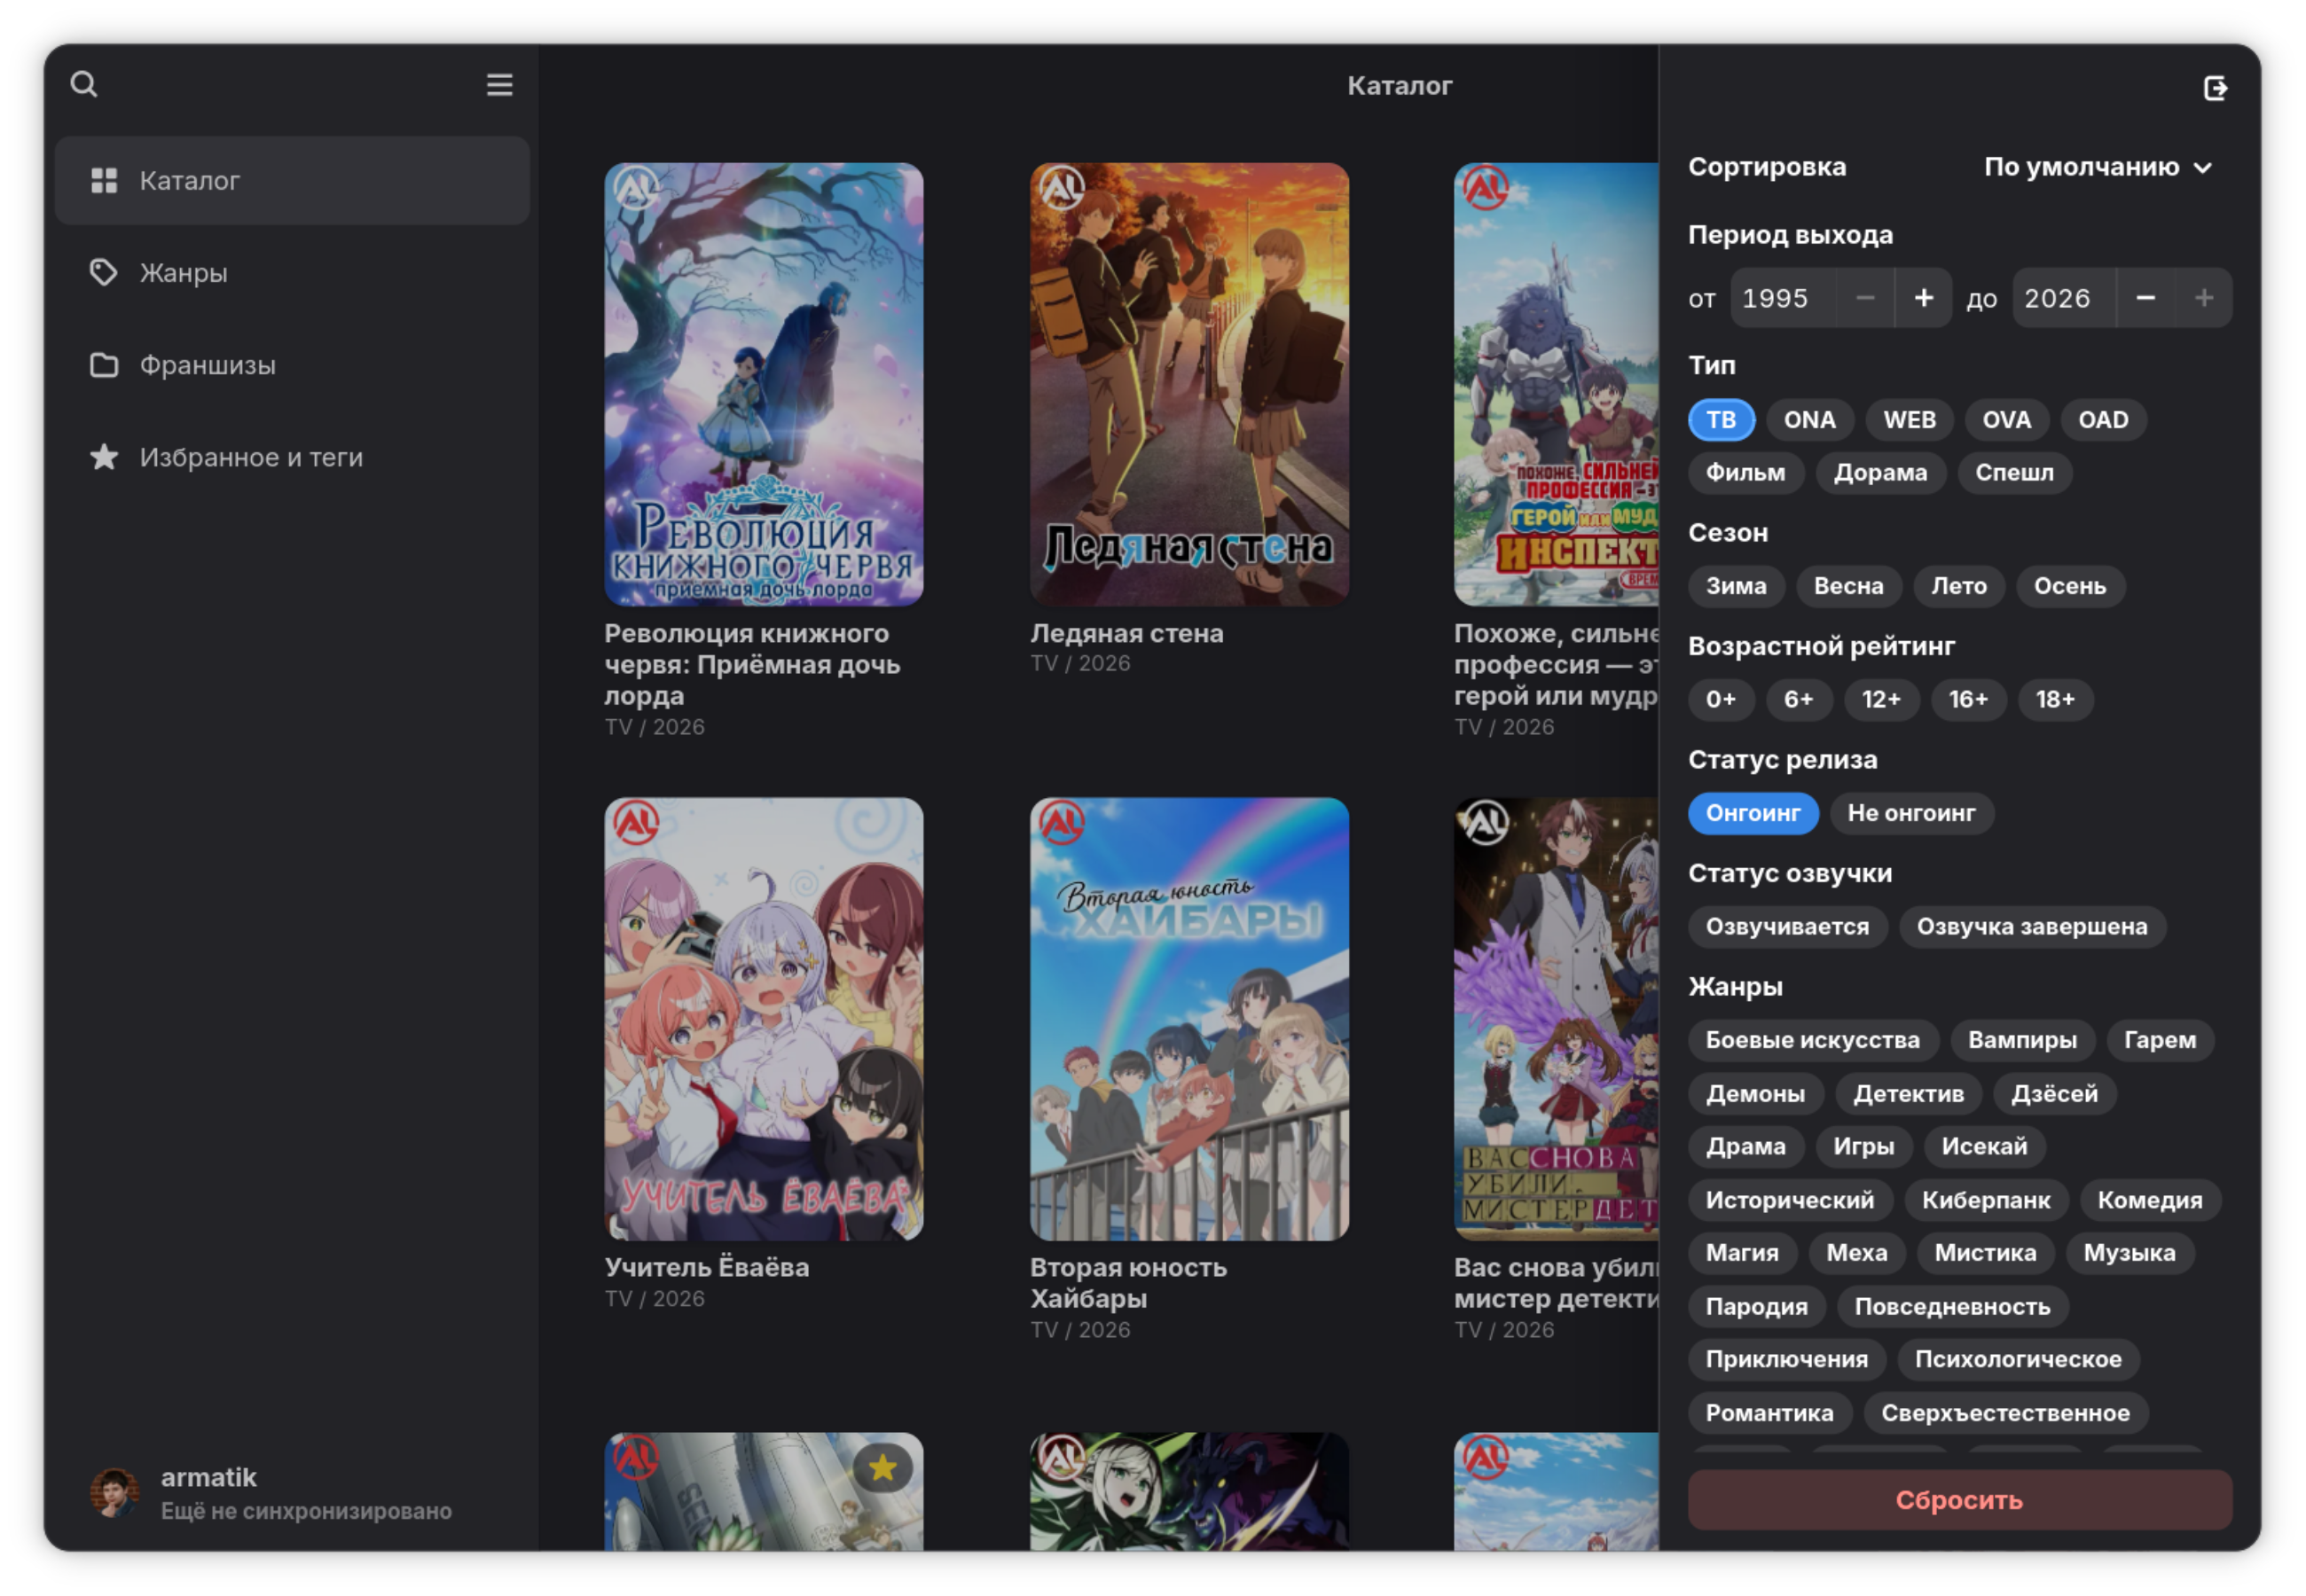2306x1596 pixels.
Task: Toggle the OAD type filter
Action: 2103,420
